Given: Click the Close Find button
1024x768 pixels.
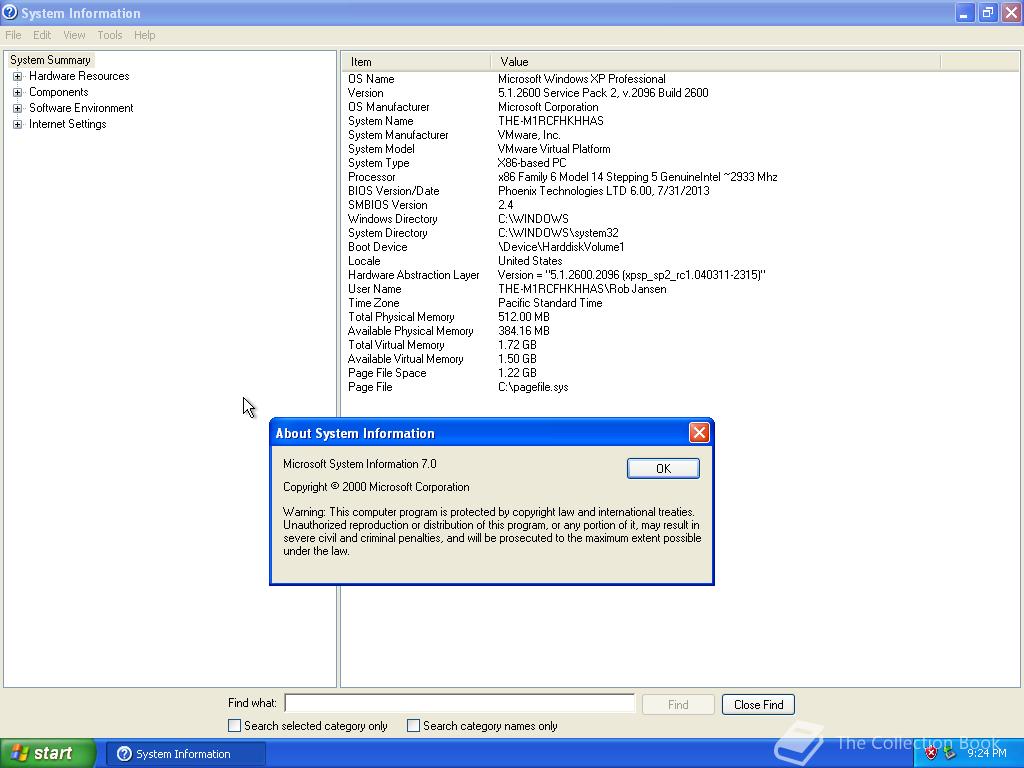Looking at the screenshot, I should 758,705.
